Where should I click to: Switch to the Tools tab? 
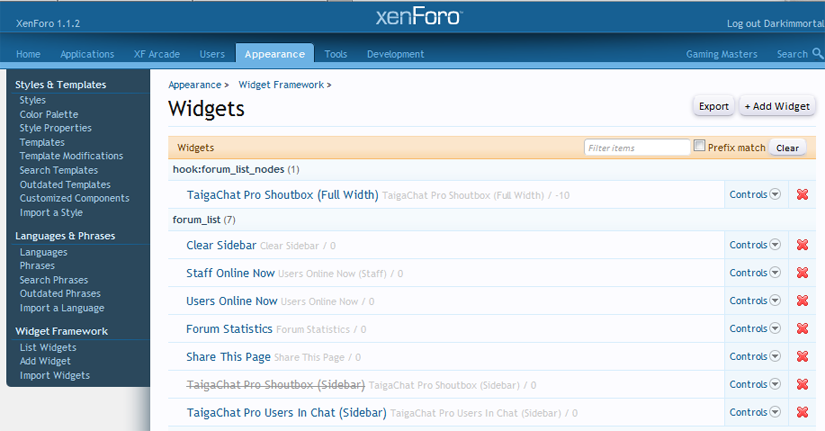point(336,54)
